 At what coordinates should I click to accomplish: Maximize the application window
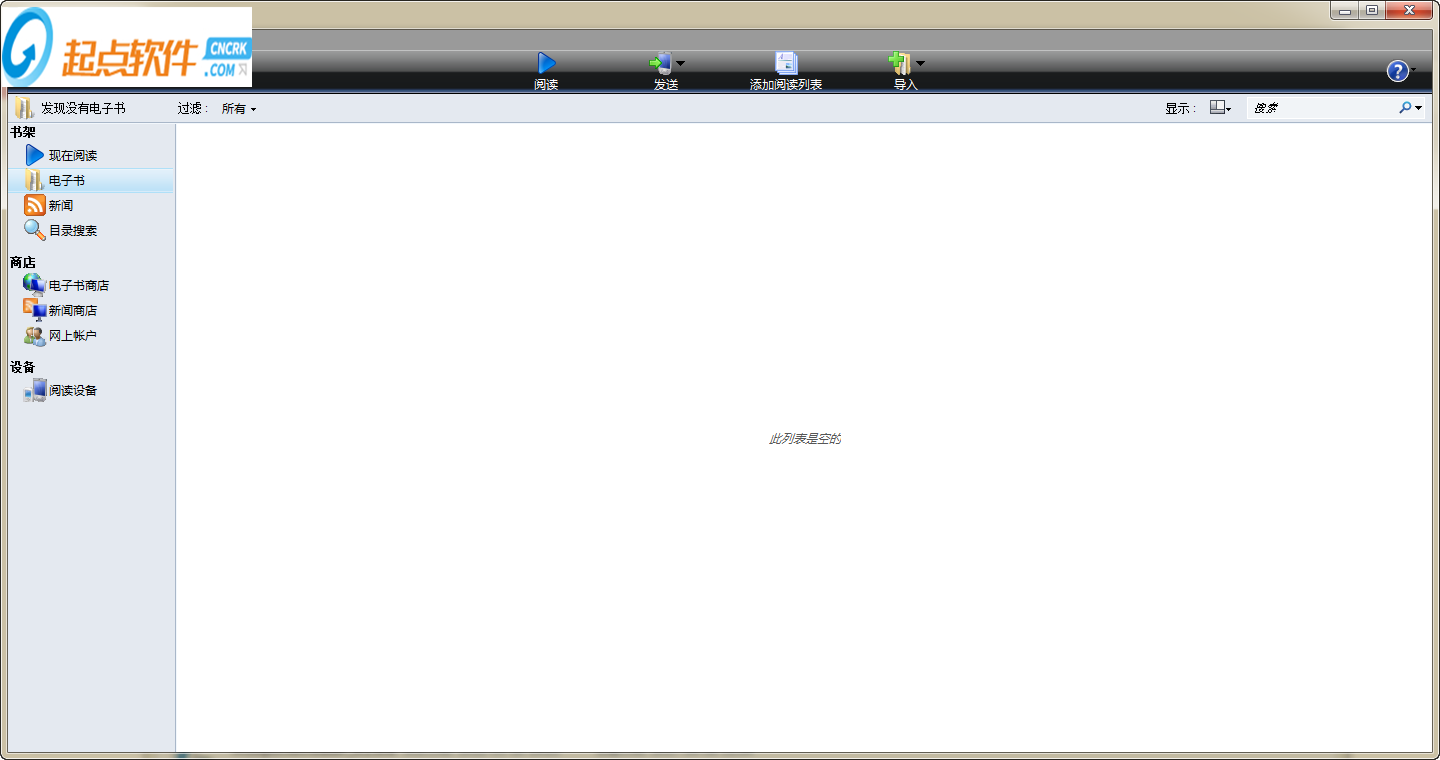(1372, 10)
